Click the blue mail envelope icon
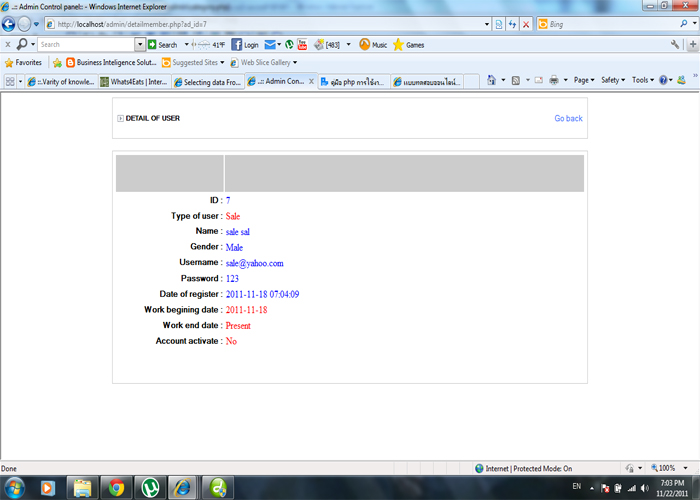Image resolution: width=700 pixels, height=500 pixels. pyautogui.click(x=270, y=45)
